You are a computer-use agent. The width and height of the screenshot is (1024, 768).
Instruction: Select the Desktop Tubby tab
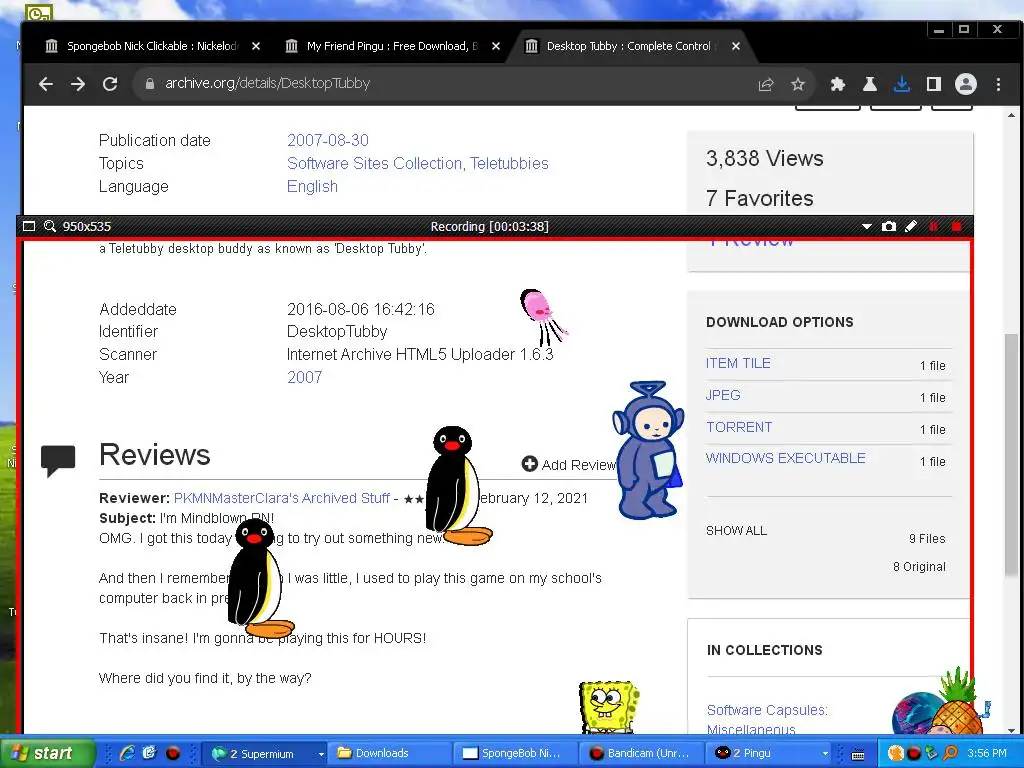pos(627,46)
